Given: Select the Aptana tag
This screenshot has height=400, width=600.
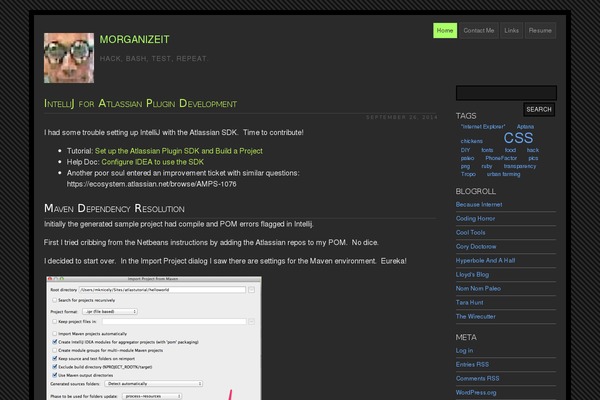Looking at the screenshot, I should coord(525,127).
